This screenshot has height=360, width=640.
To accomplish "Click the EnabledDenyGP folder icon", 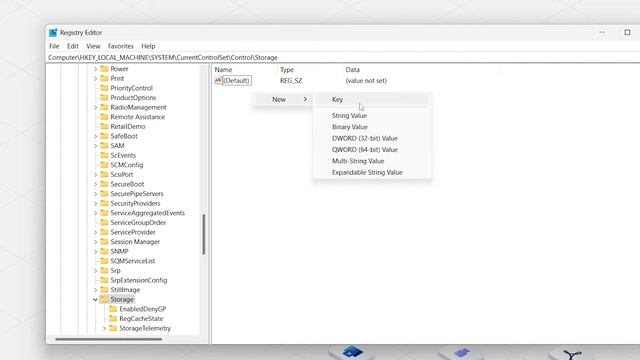I will (x=113, y=309).
